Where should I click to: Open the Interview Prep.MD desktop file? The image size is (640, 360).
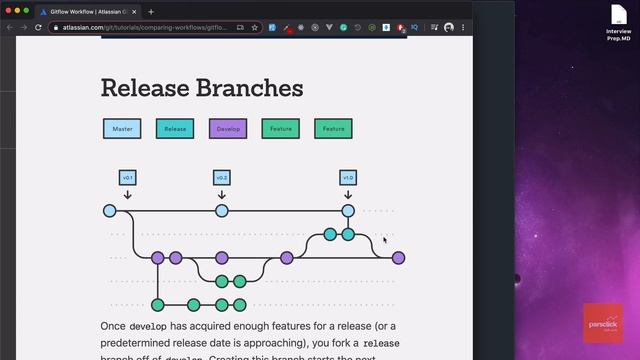pyautogui.click(x=618, y=22)
